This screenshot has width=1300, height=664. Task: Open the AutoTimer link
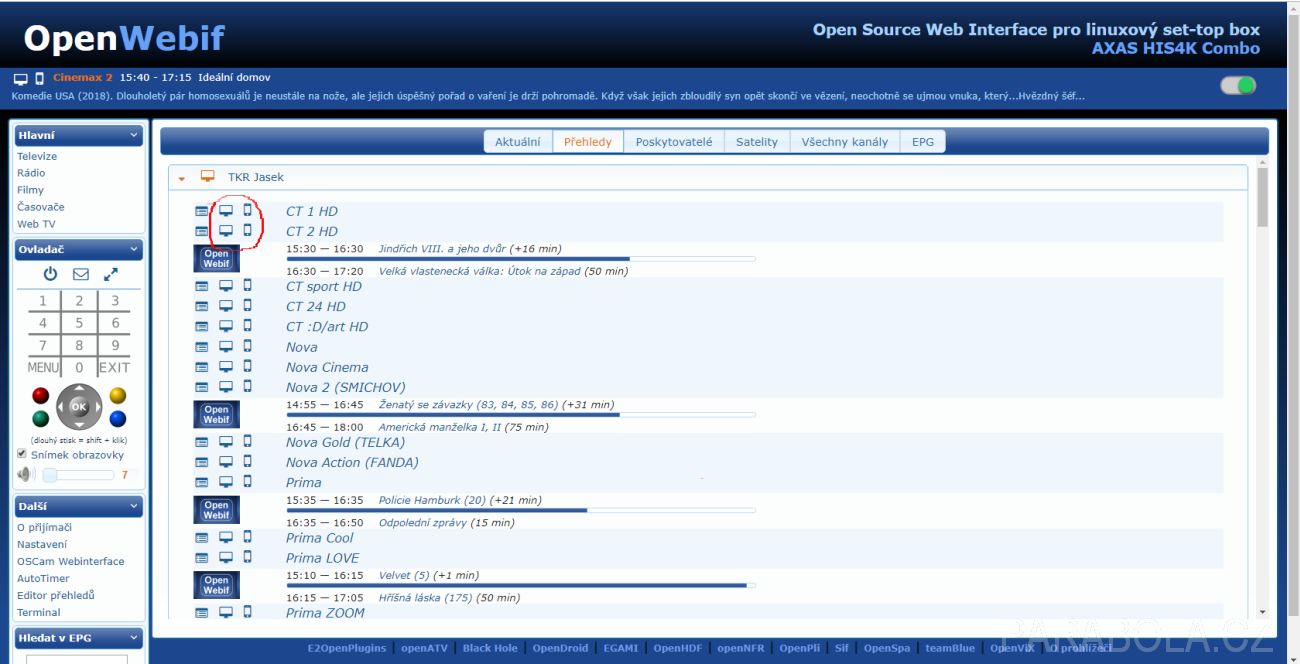point(43,578)
